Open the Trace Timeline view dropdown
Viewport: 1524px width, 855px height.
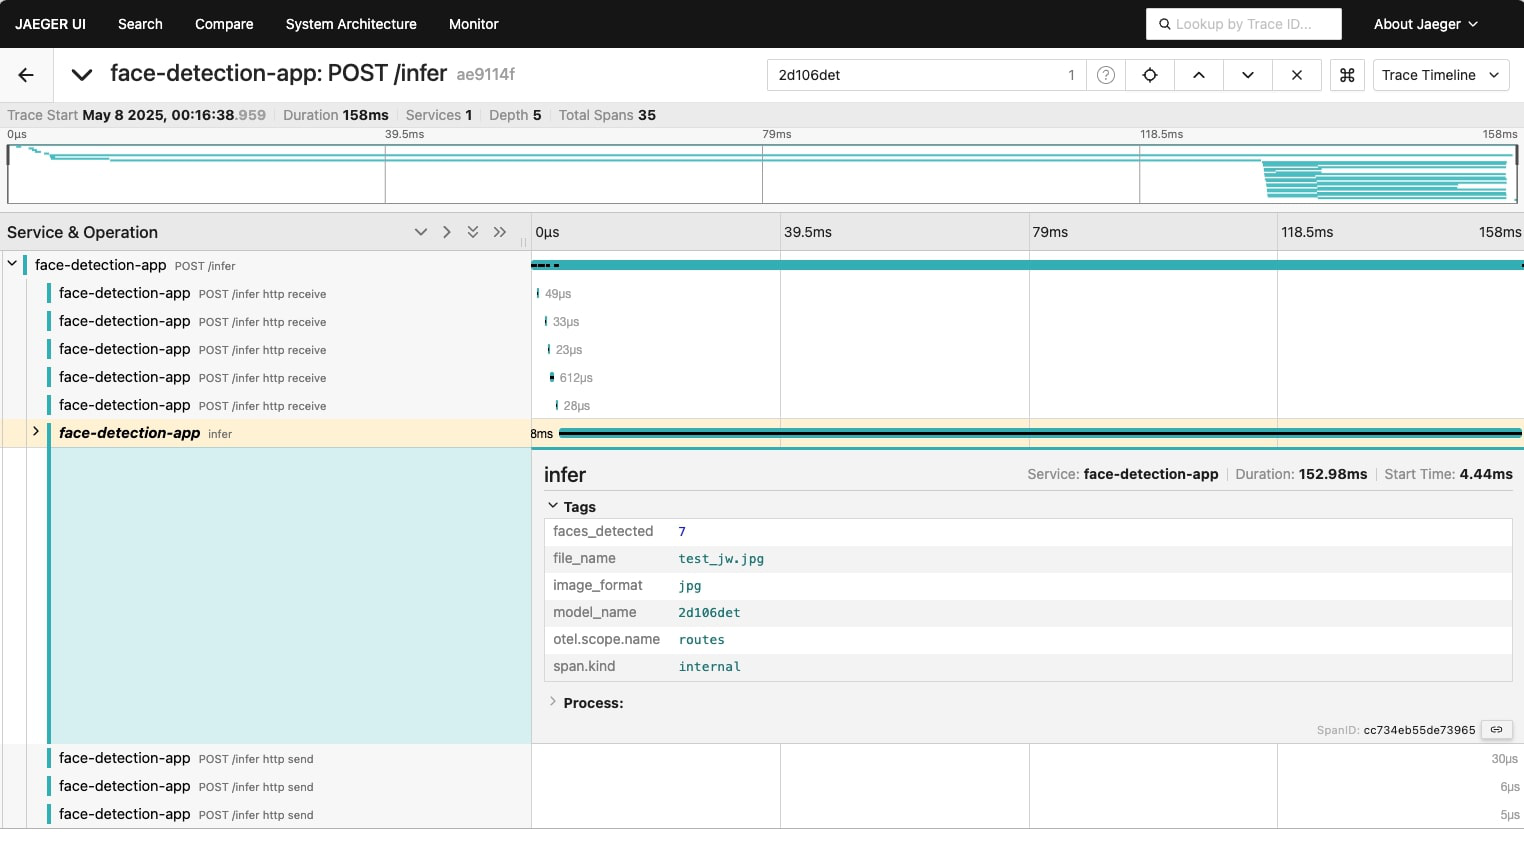[x=1441, y=75]
